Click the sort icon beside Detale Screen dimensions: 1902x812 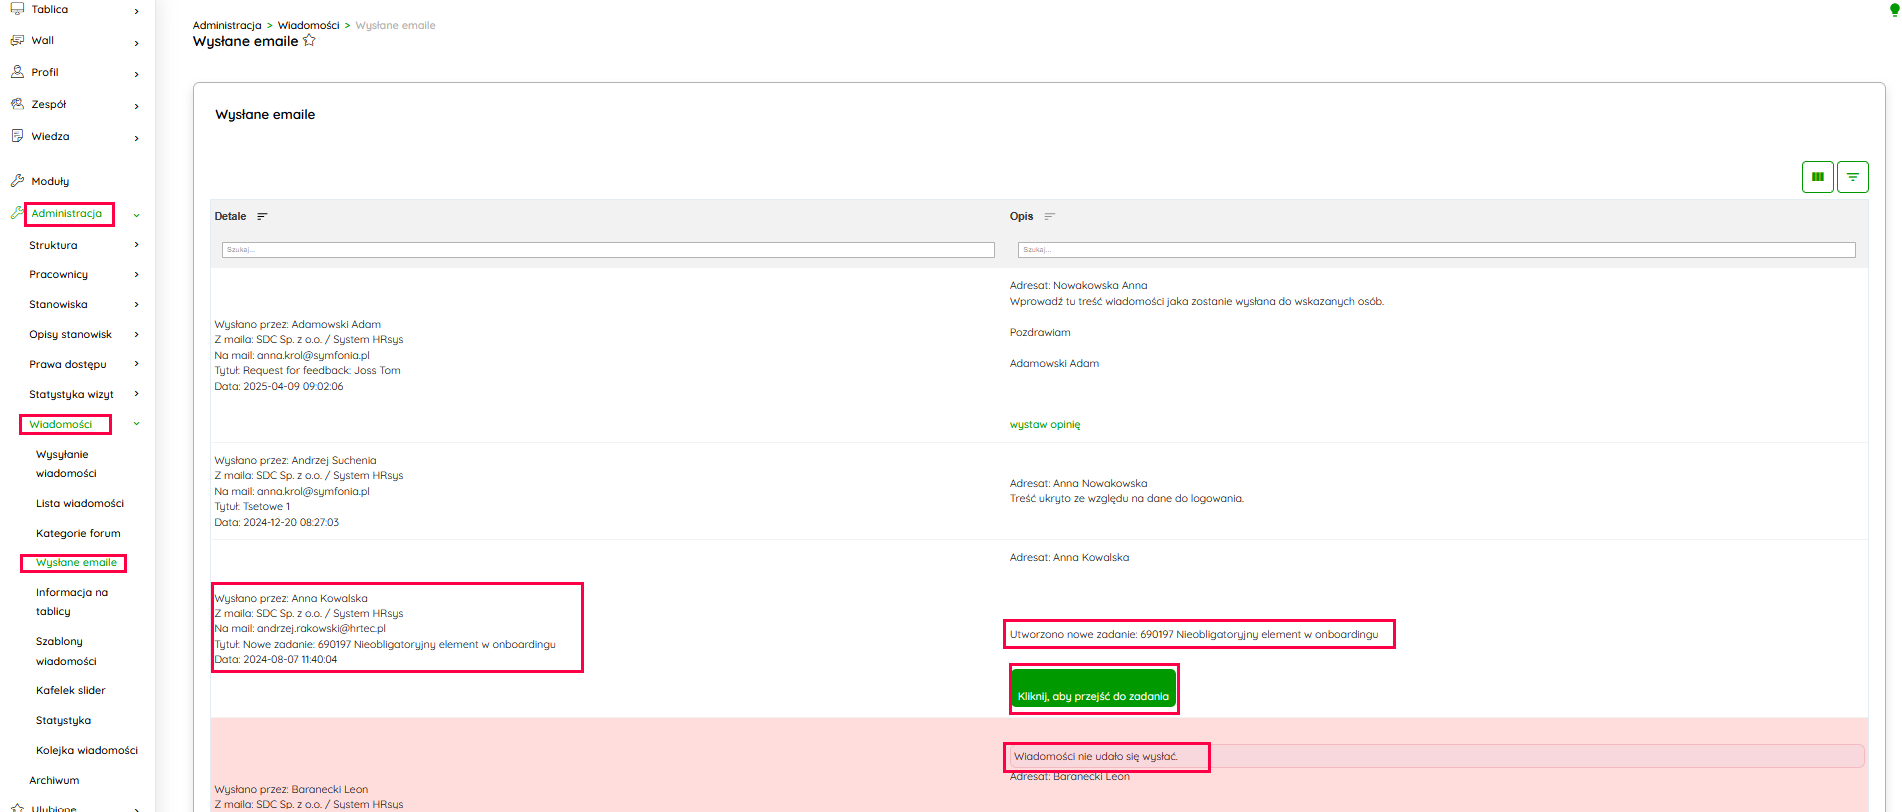coord(262,216)
